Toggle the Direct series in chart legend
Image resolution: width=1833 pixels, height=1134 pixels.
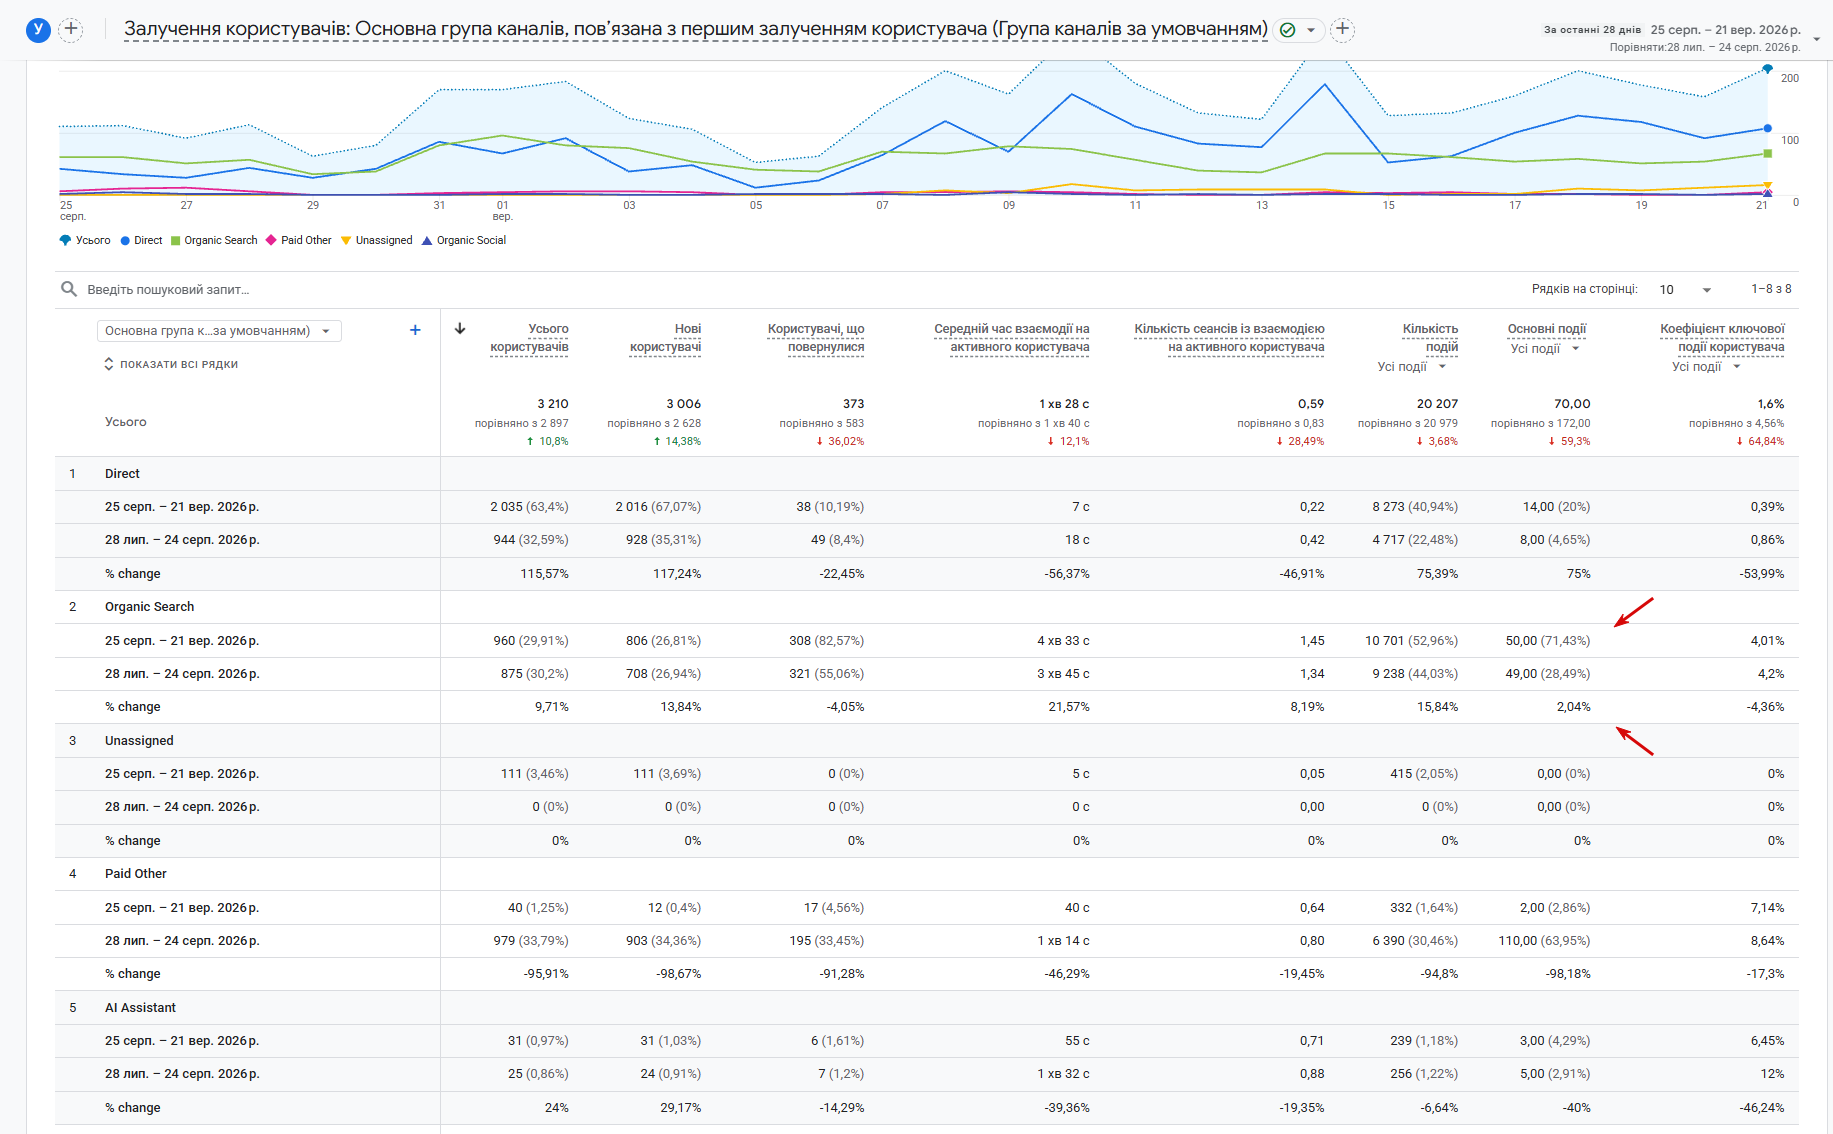(x=141, y=240)
